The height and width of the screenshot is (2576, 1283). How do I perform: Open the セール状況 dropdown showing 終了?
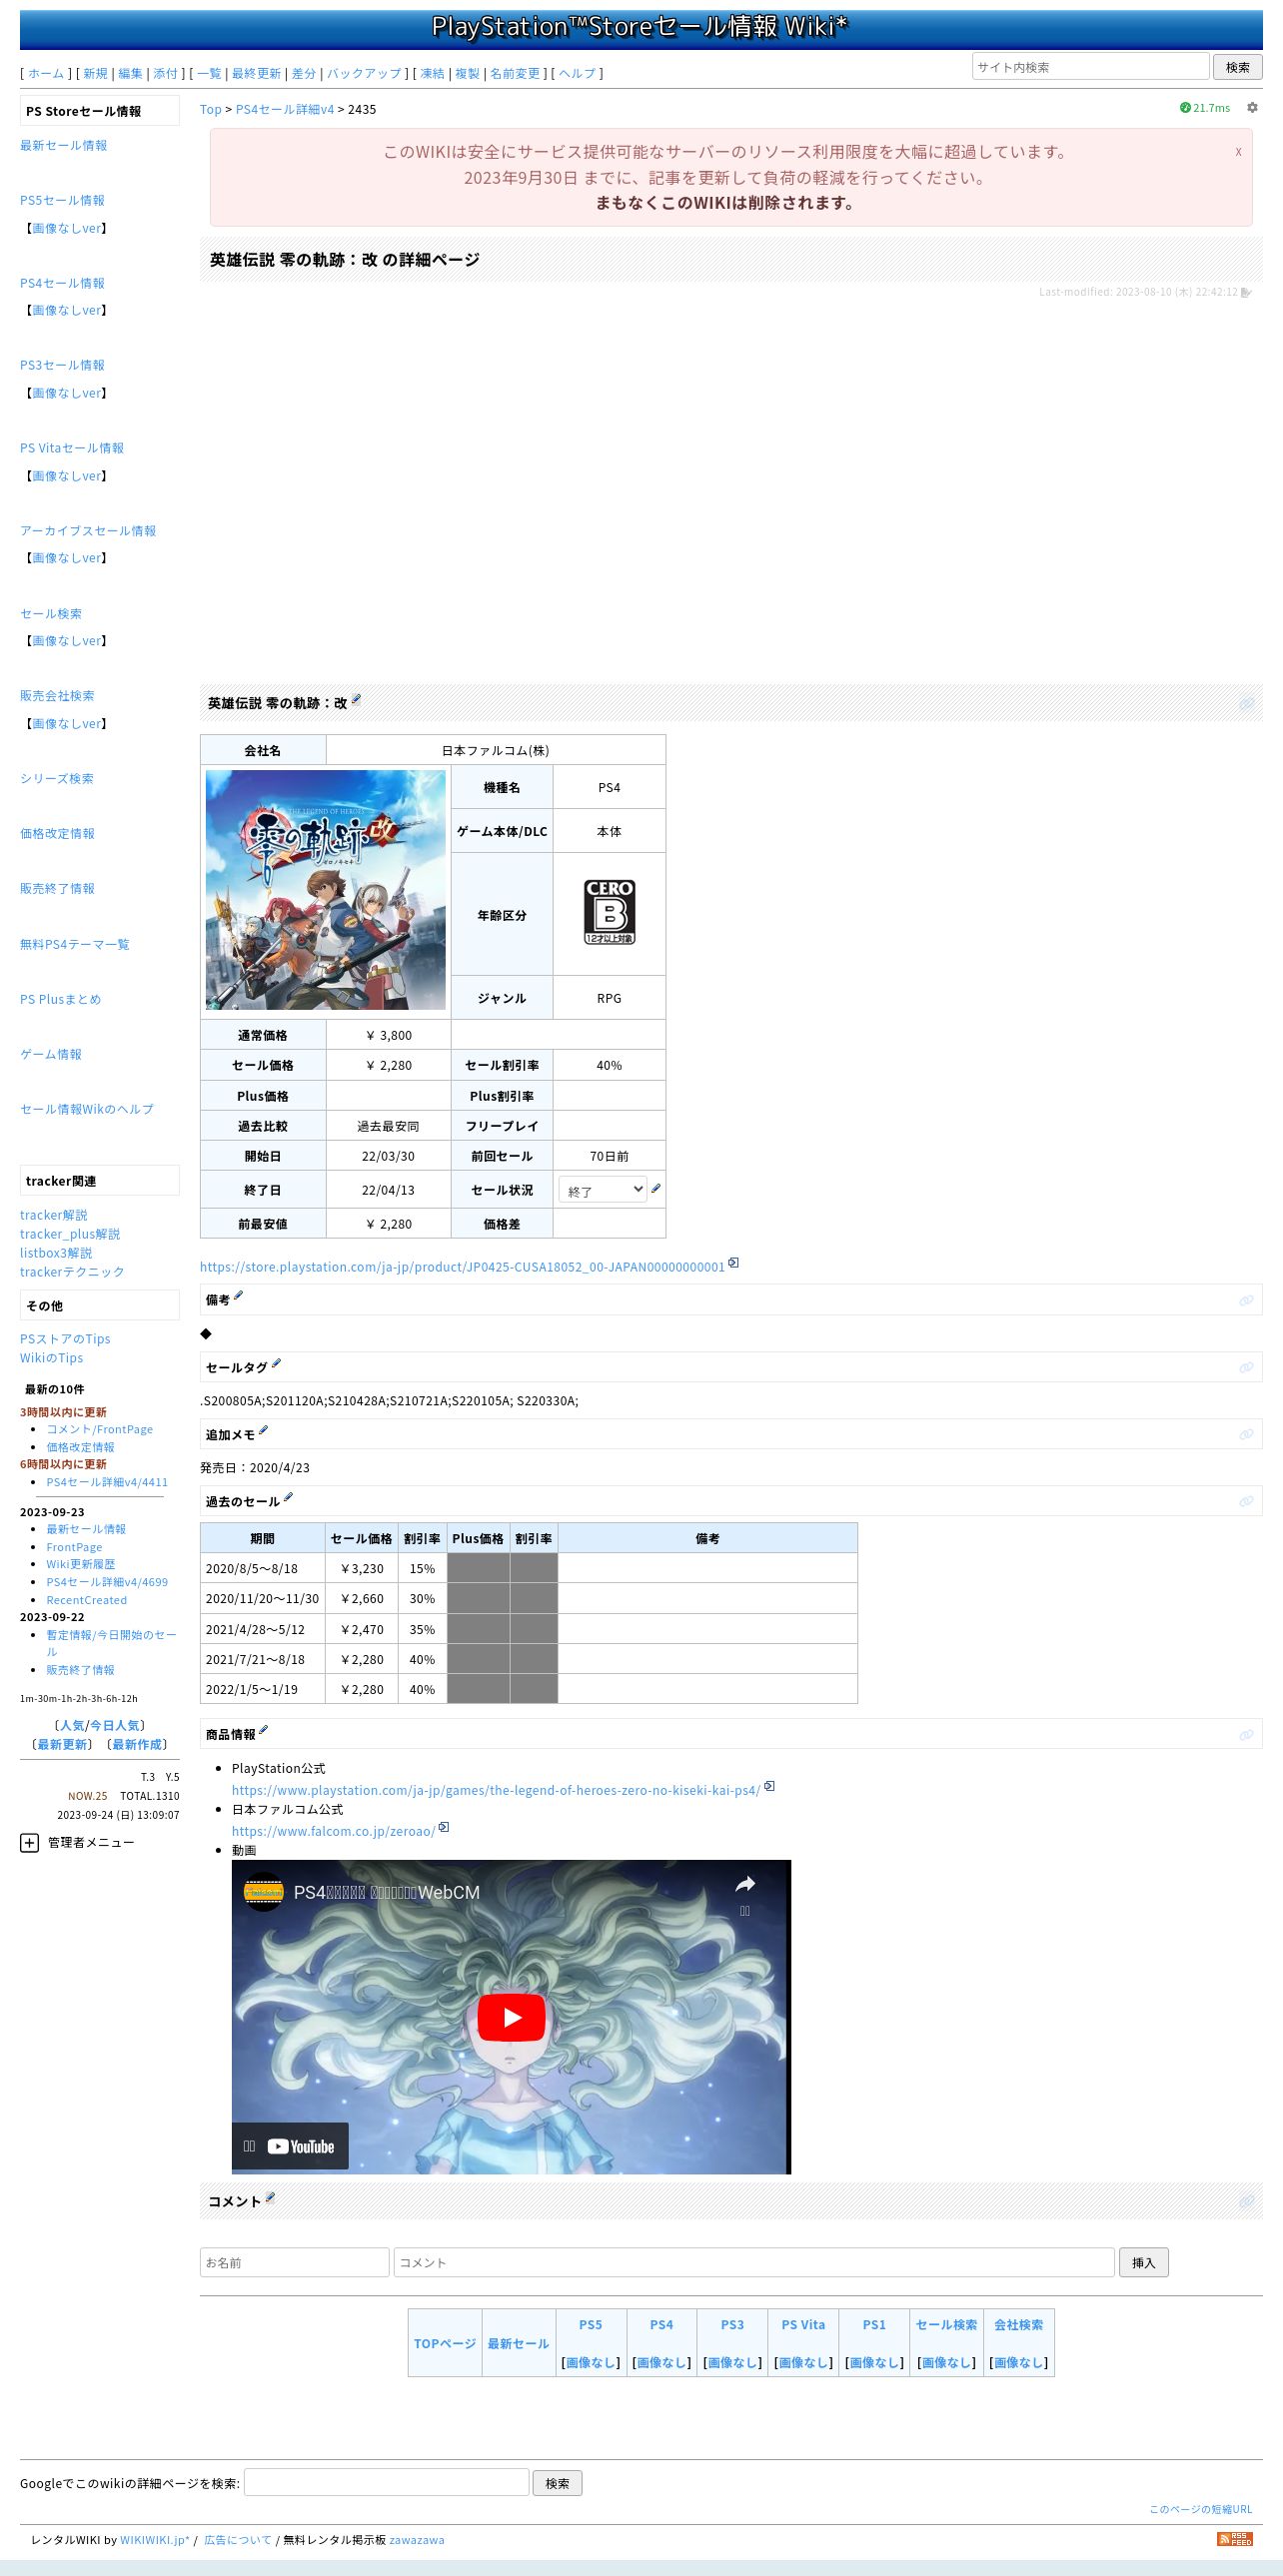pos(603,1190)
